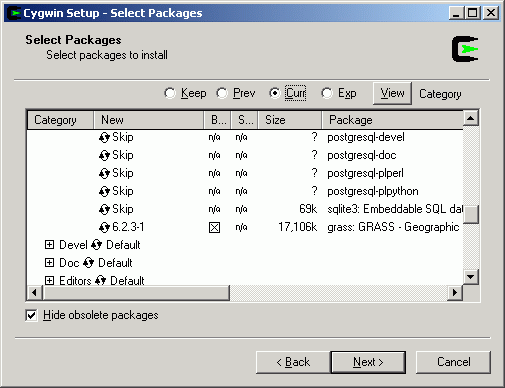Click the vertical scrollbar up arrow

coord(471,118)
